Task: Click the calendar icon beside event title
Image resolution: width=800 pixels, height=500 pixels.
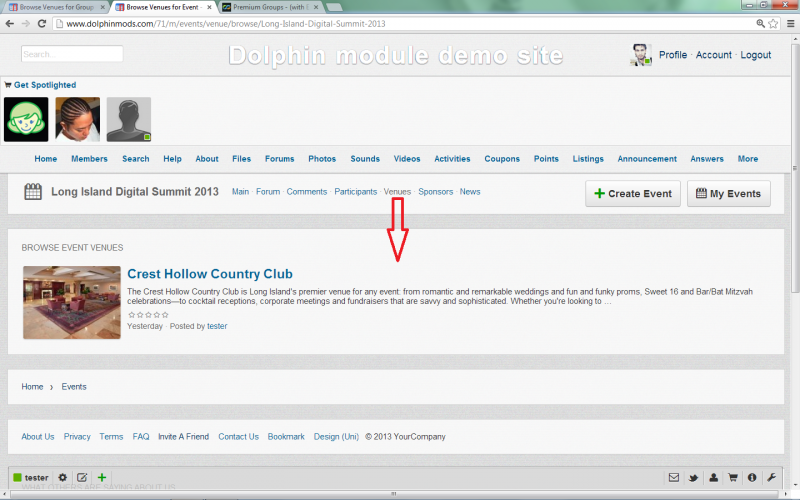Action: coord(33,192)
